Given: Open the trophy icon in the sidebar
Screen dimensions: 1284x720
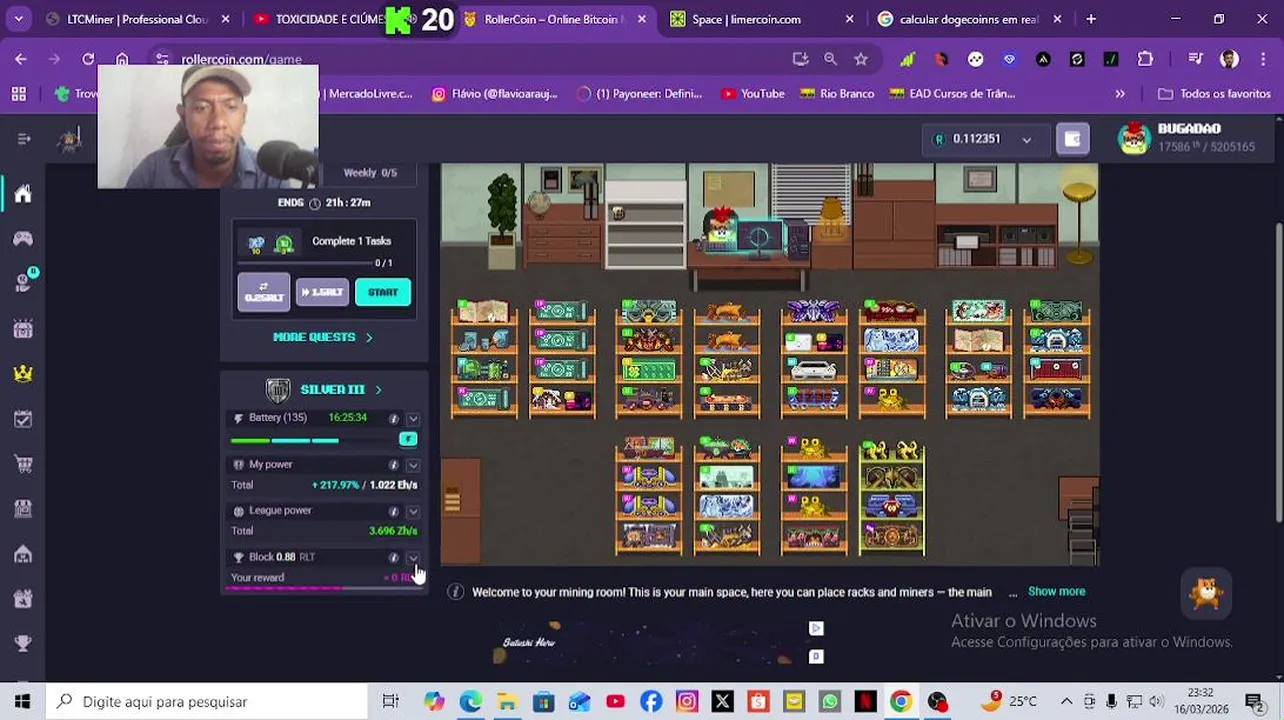Looking at the screenshot, I should pyautogui.click(x=22, y=643).
